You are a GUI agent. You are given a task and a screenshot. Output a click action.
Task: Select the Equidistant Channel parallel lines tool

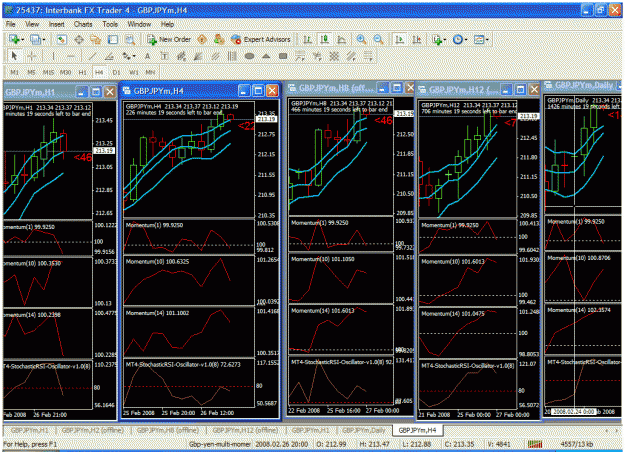[215, 56]
